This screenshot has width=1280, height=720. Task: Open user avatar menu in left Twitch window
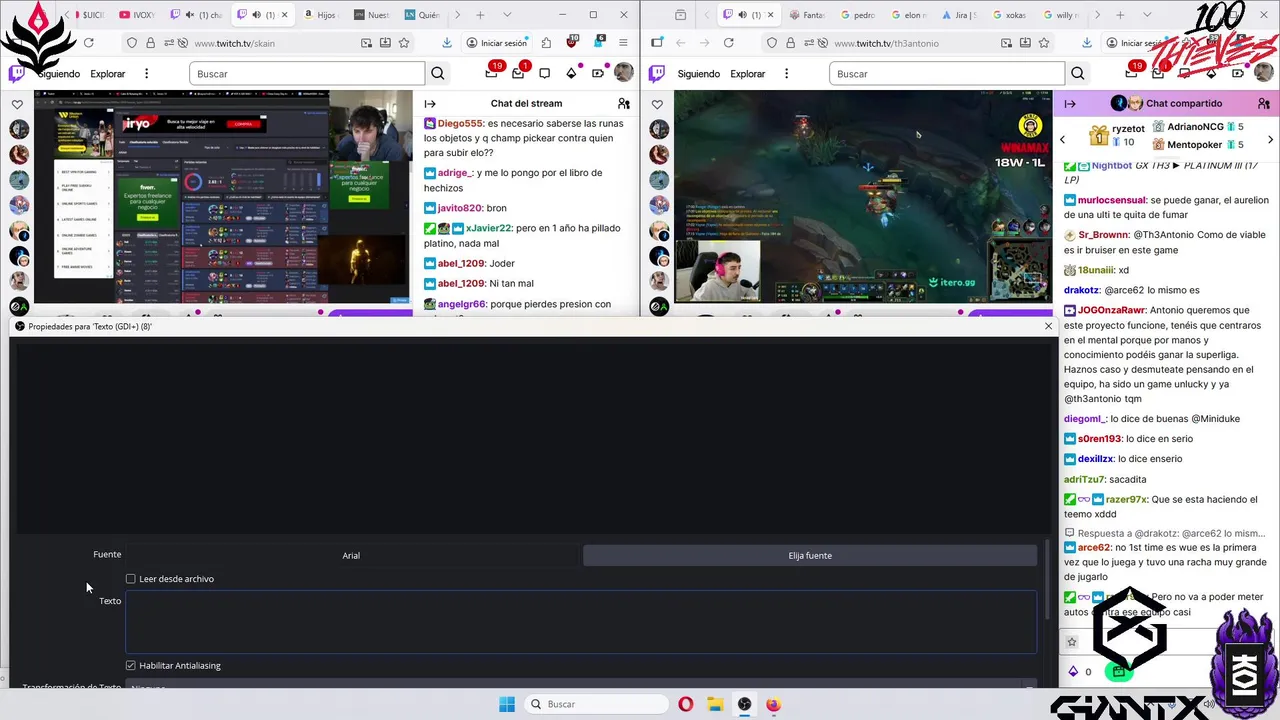pyautogui.click(x=623, y=73)
